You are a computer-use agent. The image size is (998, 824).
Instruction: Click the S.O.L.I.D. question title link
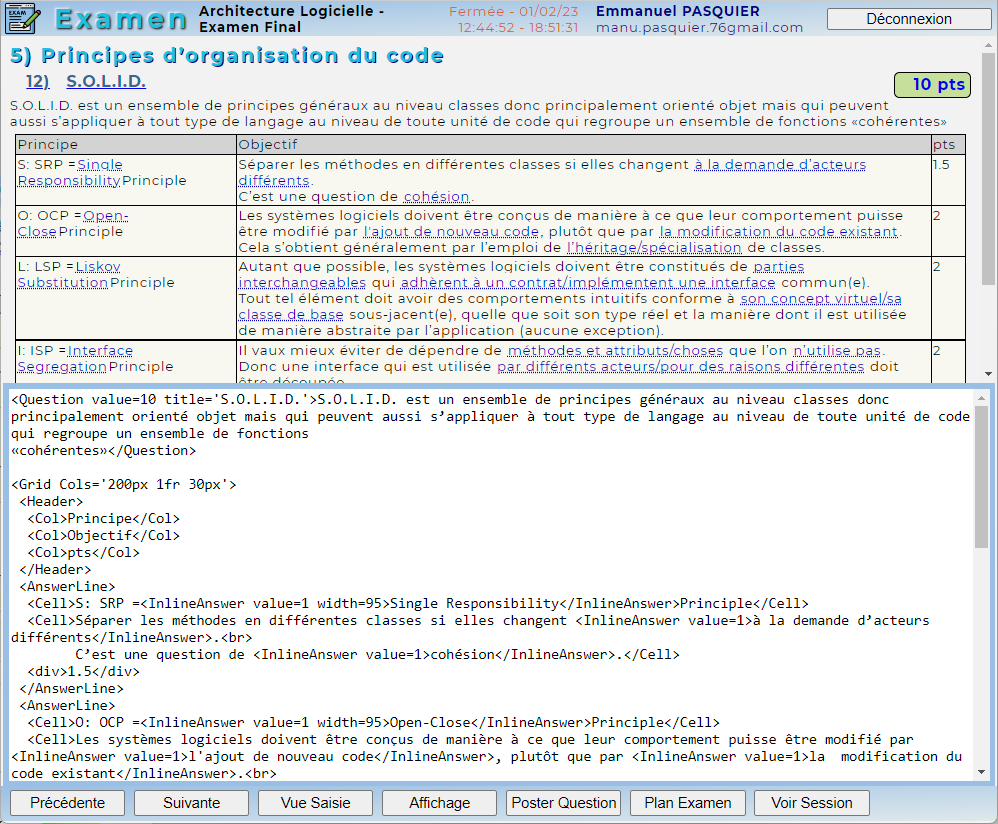click(106, 82)
